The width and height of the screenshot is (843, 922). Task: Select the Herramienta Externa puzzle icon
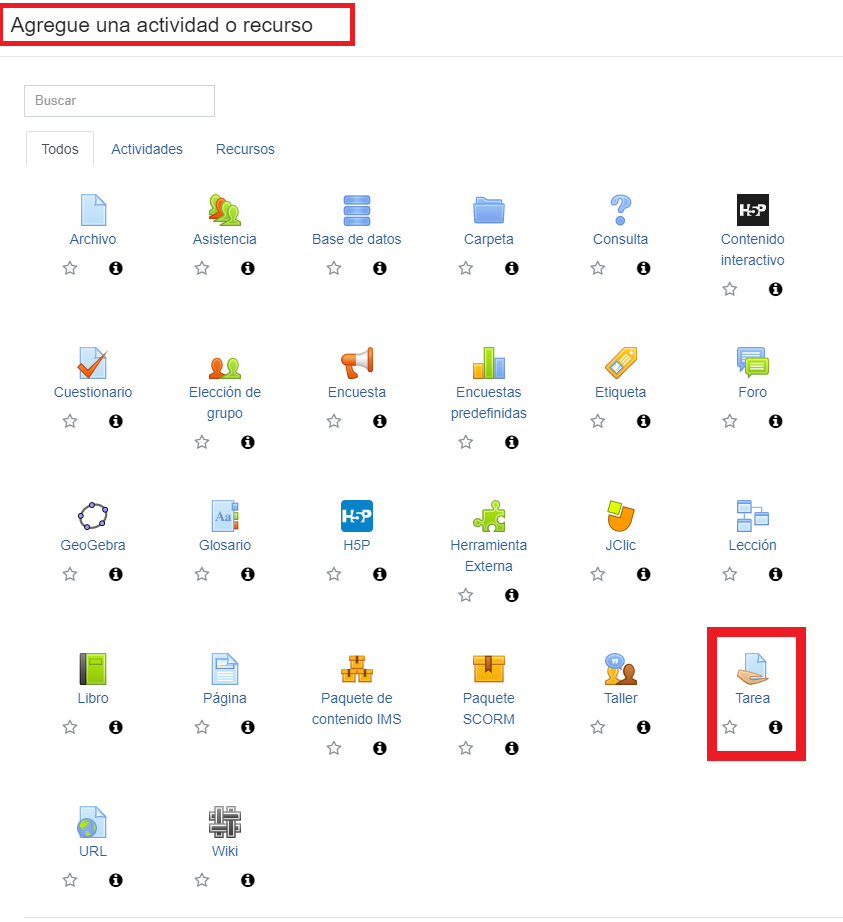pyautogui.click(x=489, y=516)
